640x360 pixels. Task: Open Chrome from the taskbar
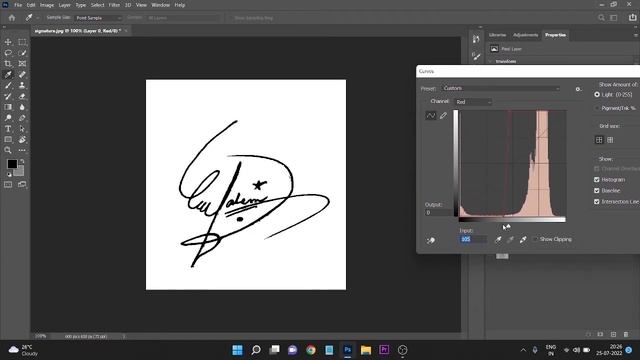coord(311,350)
